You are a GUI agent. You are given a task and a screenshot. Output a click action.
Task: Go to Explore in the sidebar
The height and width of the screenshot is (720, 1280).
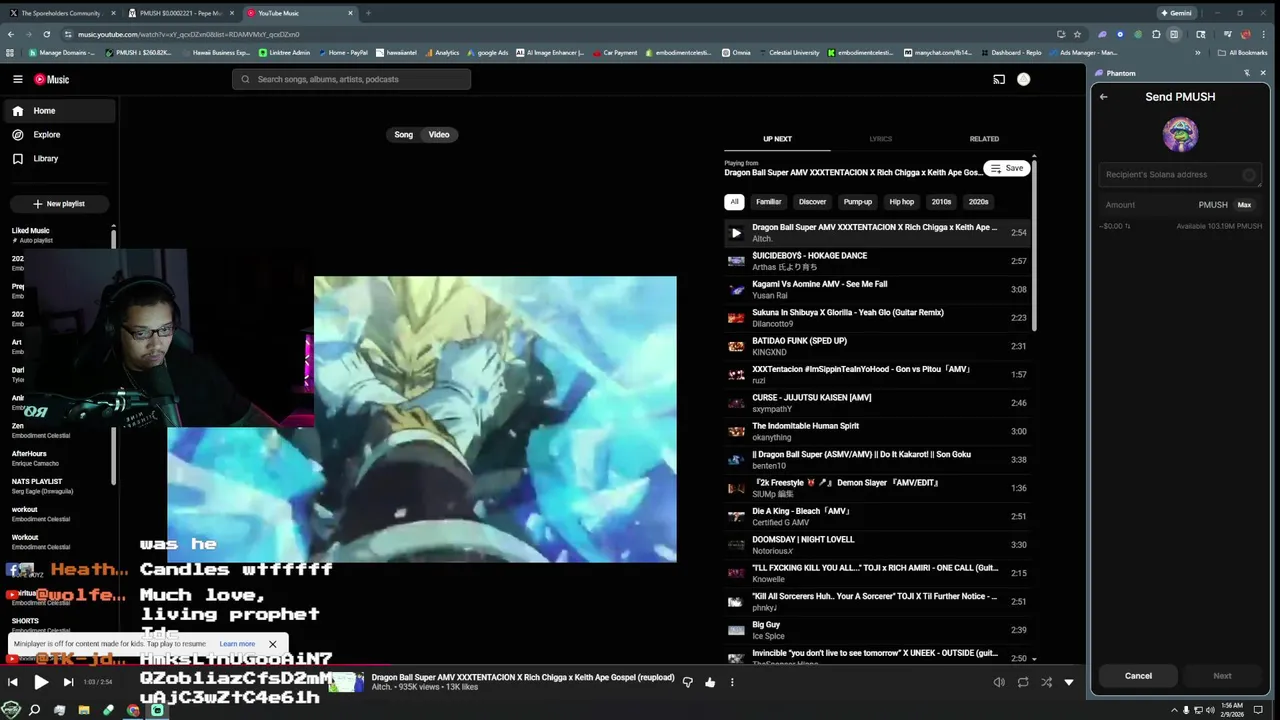tap(58, 135)
